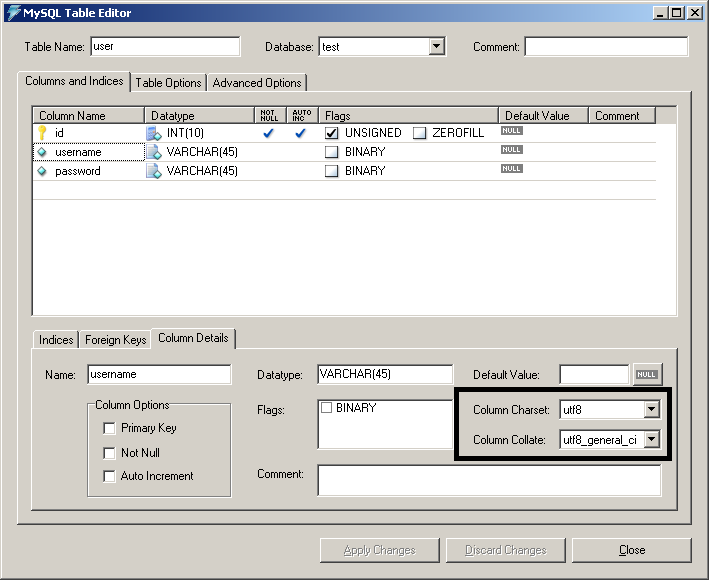Image resolution: width=709 pixels, height=580 pixels.
Task: Uncheck the UNSIGNED flag for id
Action: coord(331,133)
